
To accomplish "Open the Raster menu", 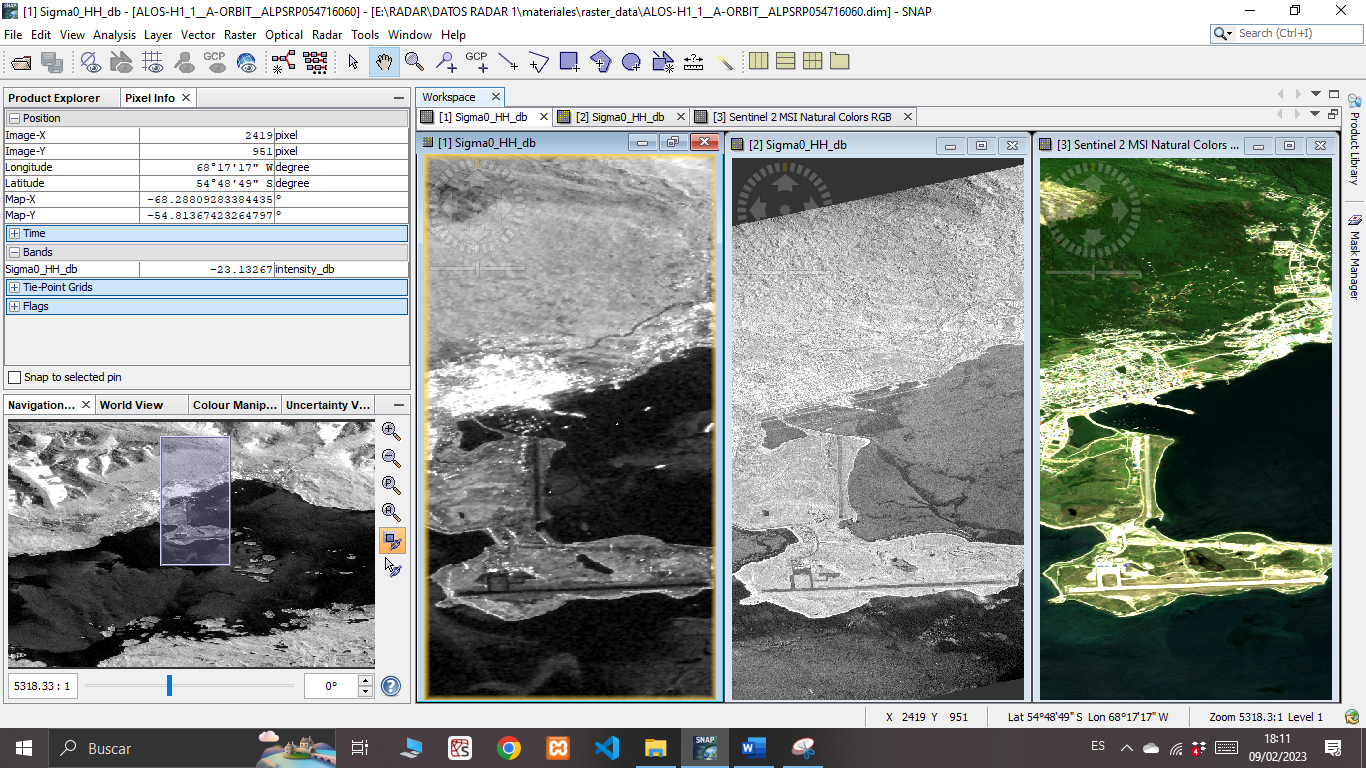I will point(240,34).
